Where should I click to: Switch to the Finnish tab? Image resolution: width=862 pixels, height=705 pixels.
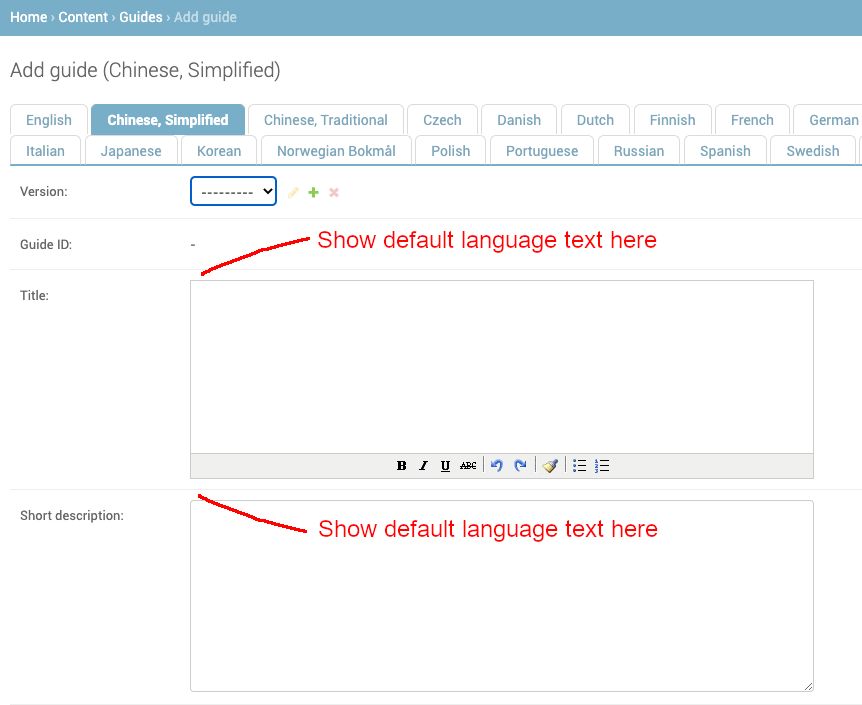pyautogui.click(x=672, y=120)
